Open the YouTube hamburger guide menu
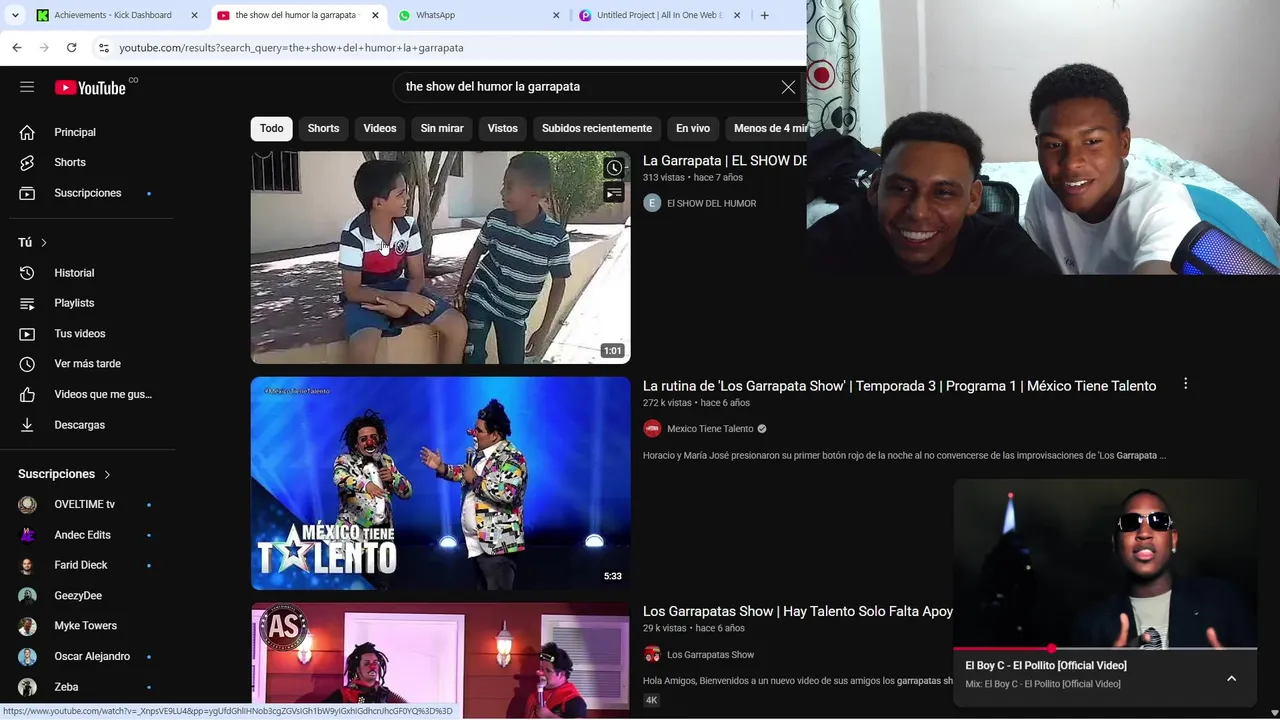This screenshot has width=1280, height=720. 27,87
